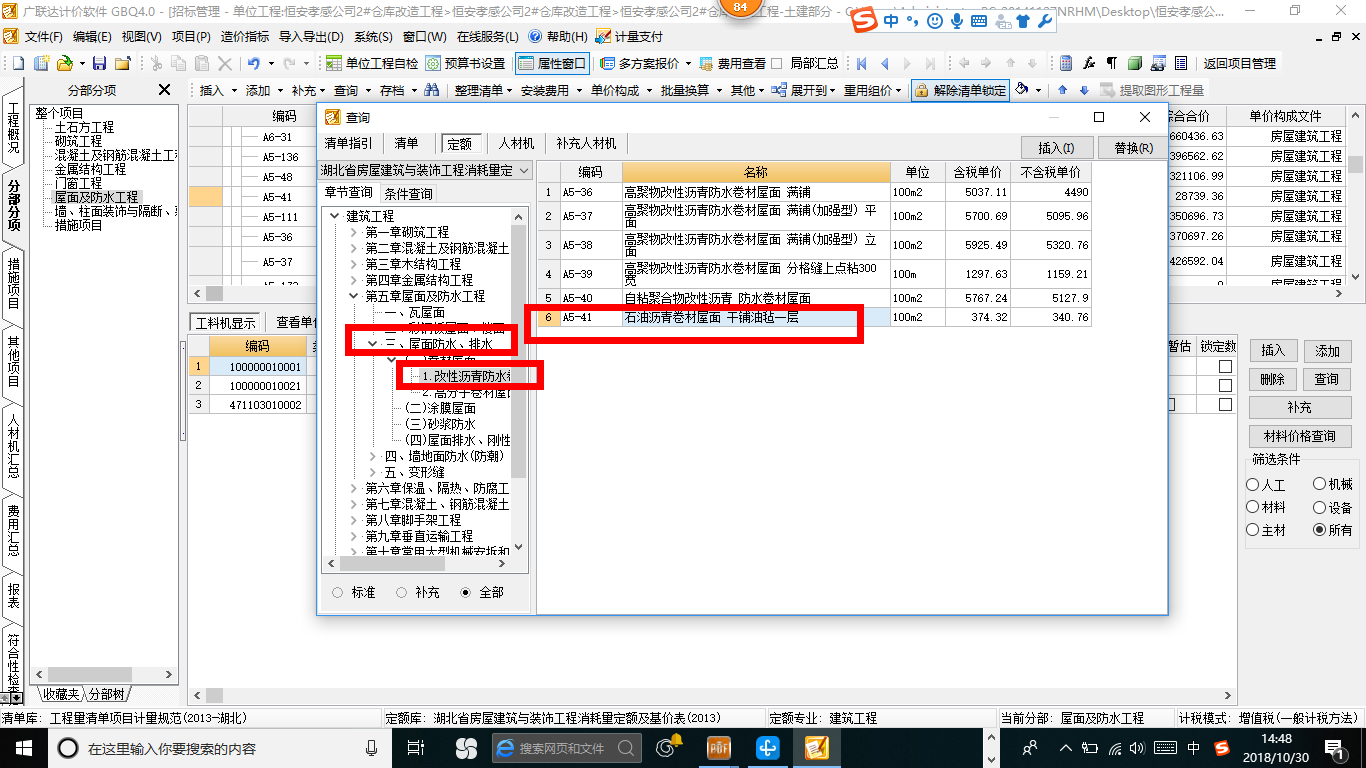Select the 全部 radio button
This screenshot has height=768, width=1366.
coord(465,592)
